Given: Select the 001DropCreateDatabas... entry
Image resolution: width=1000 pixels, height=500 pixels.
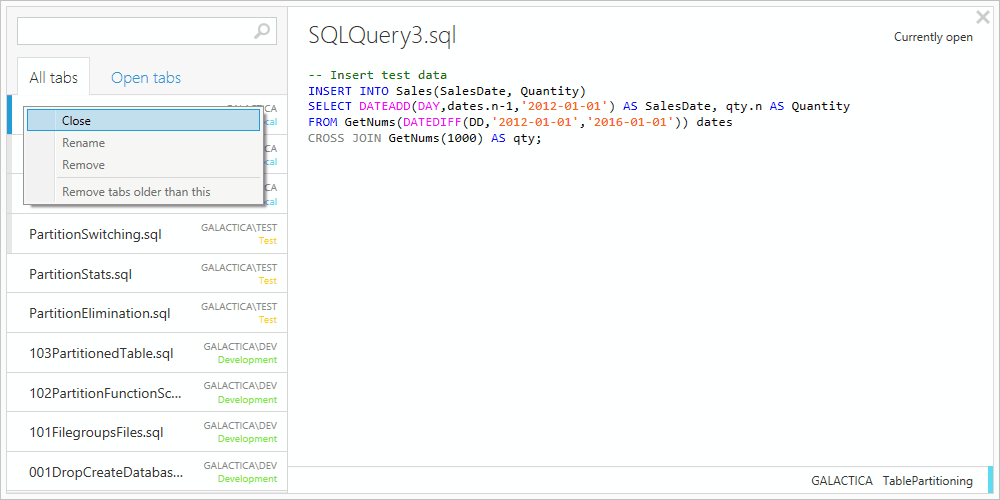Looking at the screenshot, I should click(x=106, y=473).
